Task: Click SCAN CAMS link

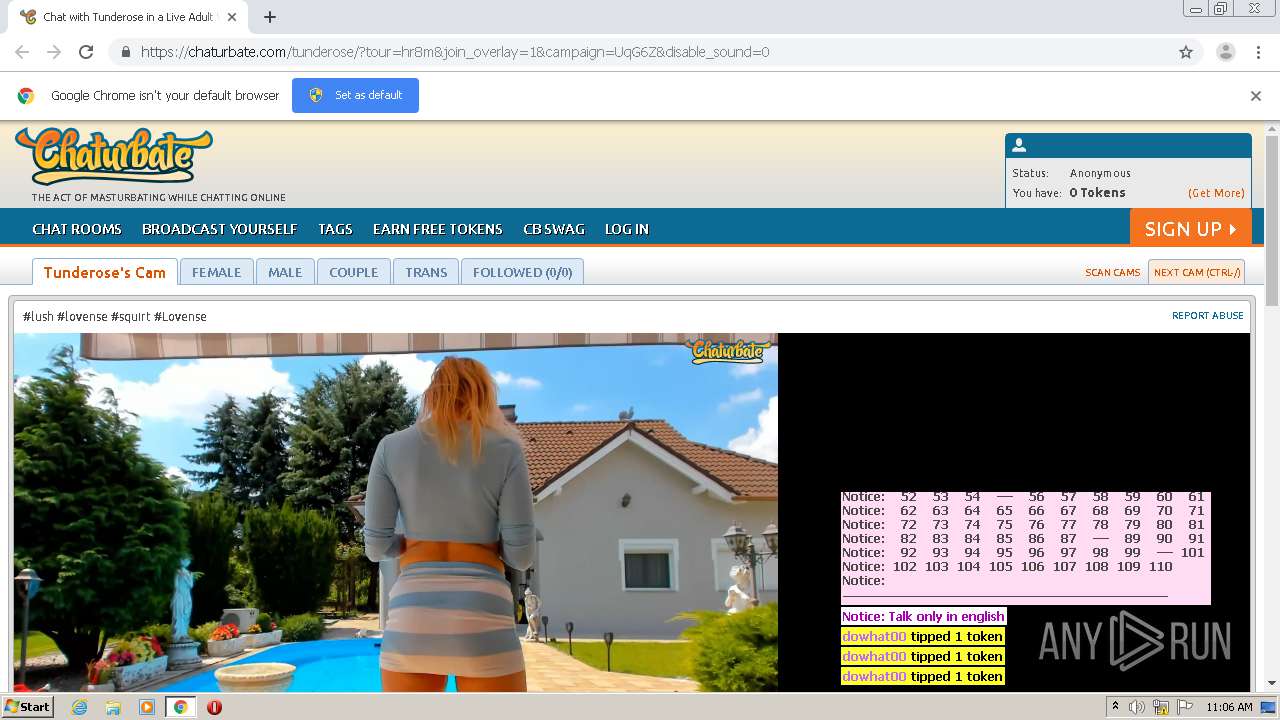Action: [1113, 272]
